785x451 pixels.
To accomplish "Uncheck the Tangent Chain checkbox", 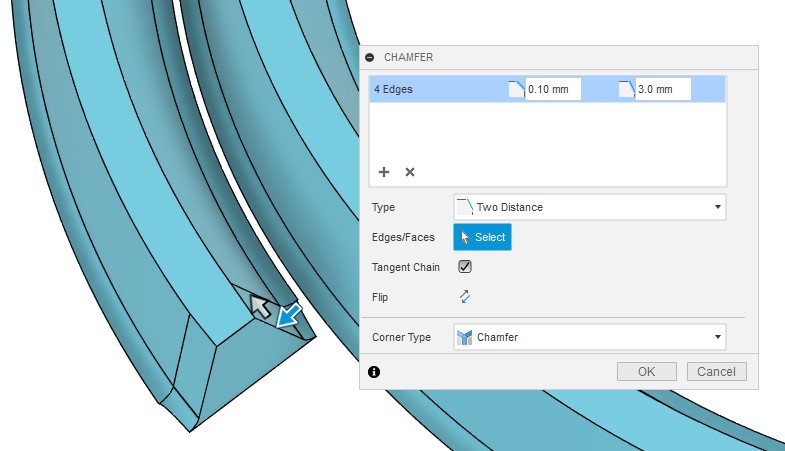I will pyautogui.click(x=465, y=267).
